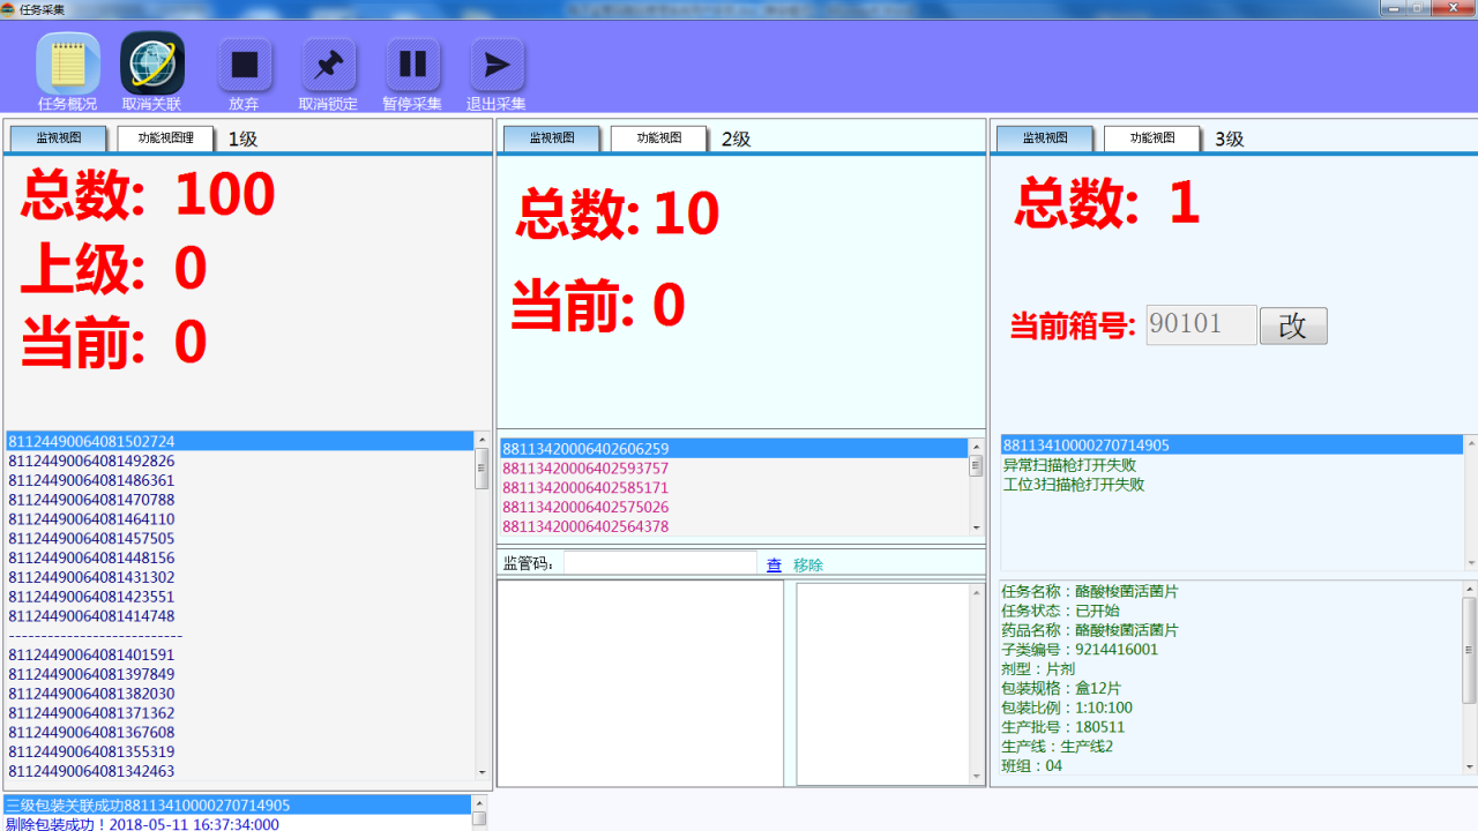
Task: Switch to 监视视图 tab in the 1级 panel
Action: click(59, 138)
